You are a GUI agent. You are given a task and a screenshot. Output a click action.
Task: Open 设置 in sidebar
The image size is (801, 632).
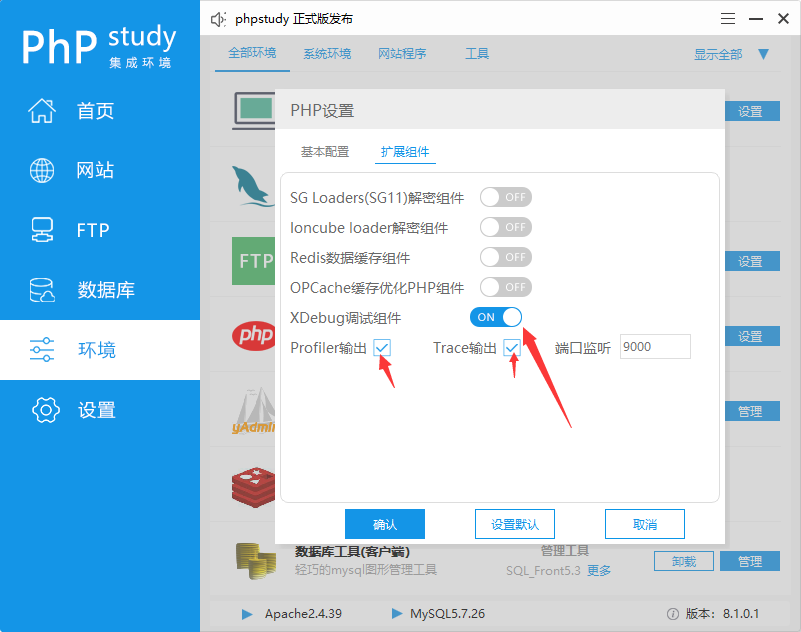pyautogui.click(x=97, y=410)
